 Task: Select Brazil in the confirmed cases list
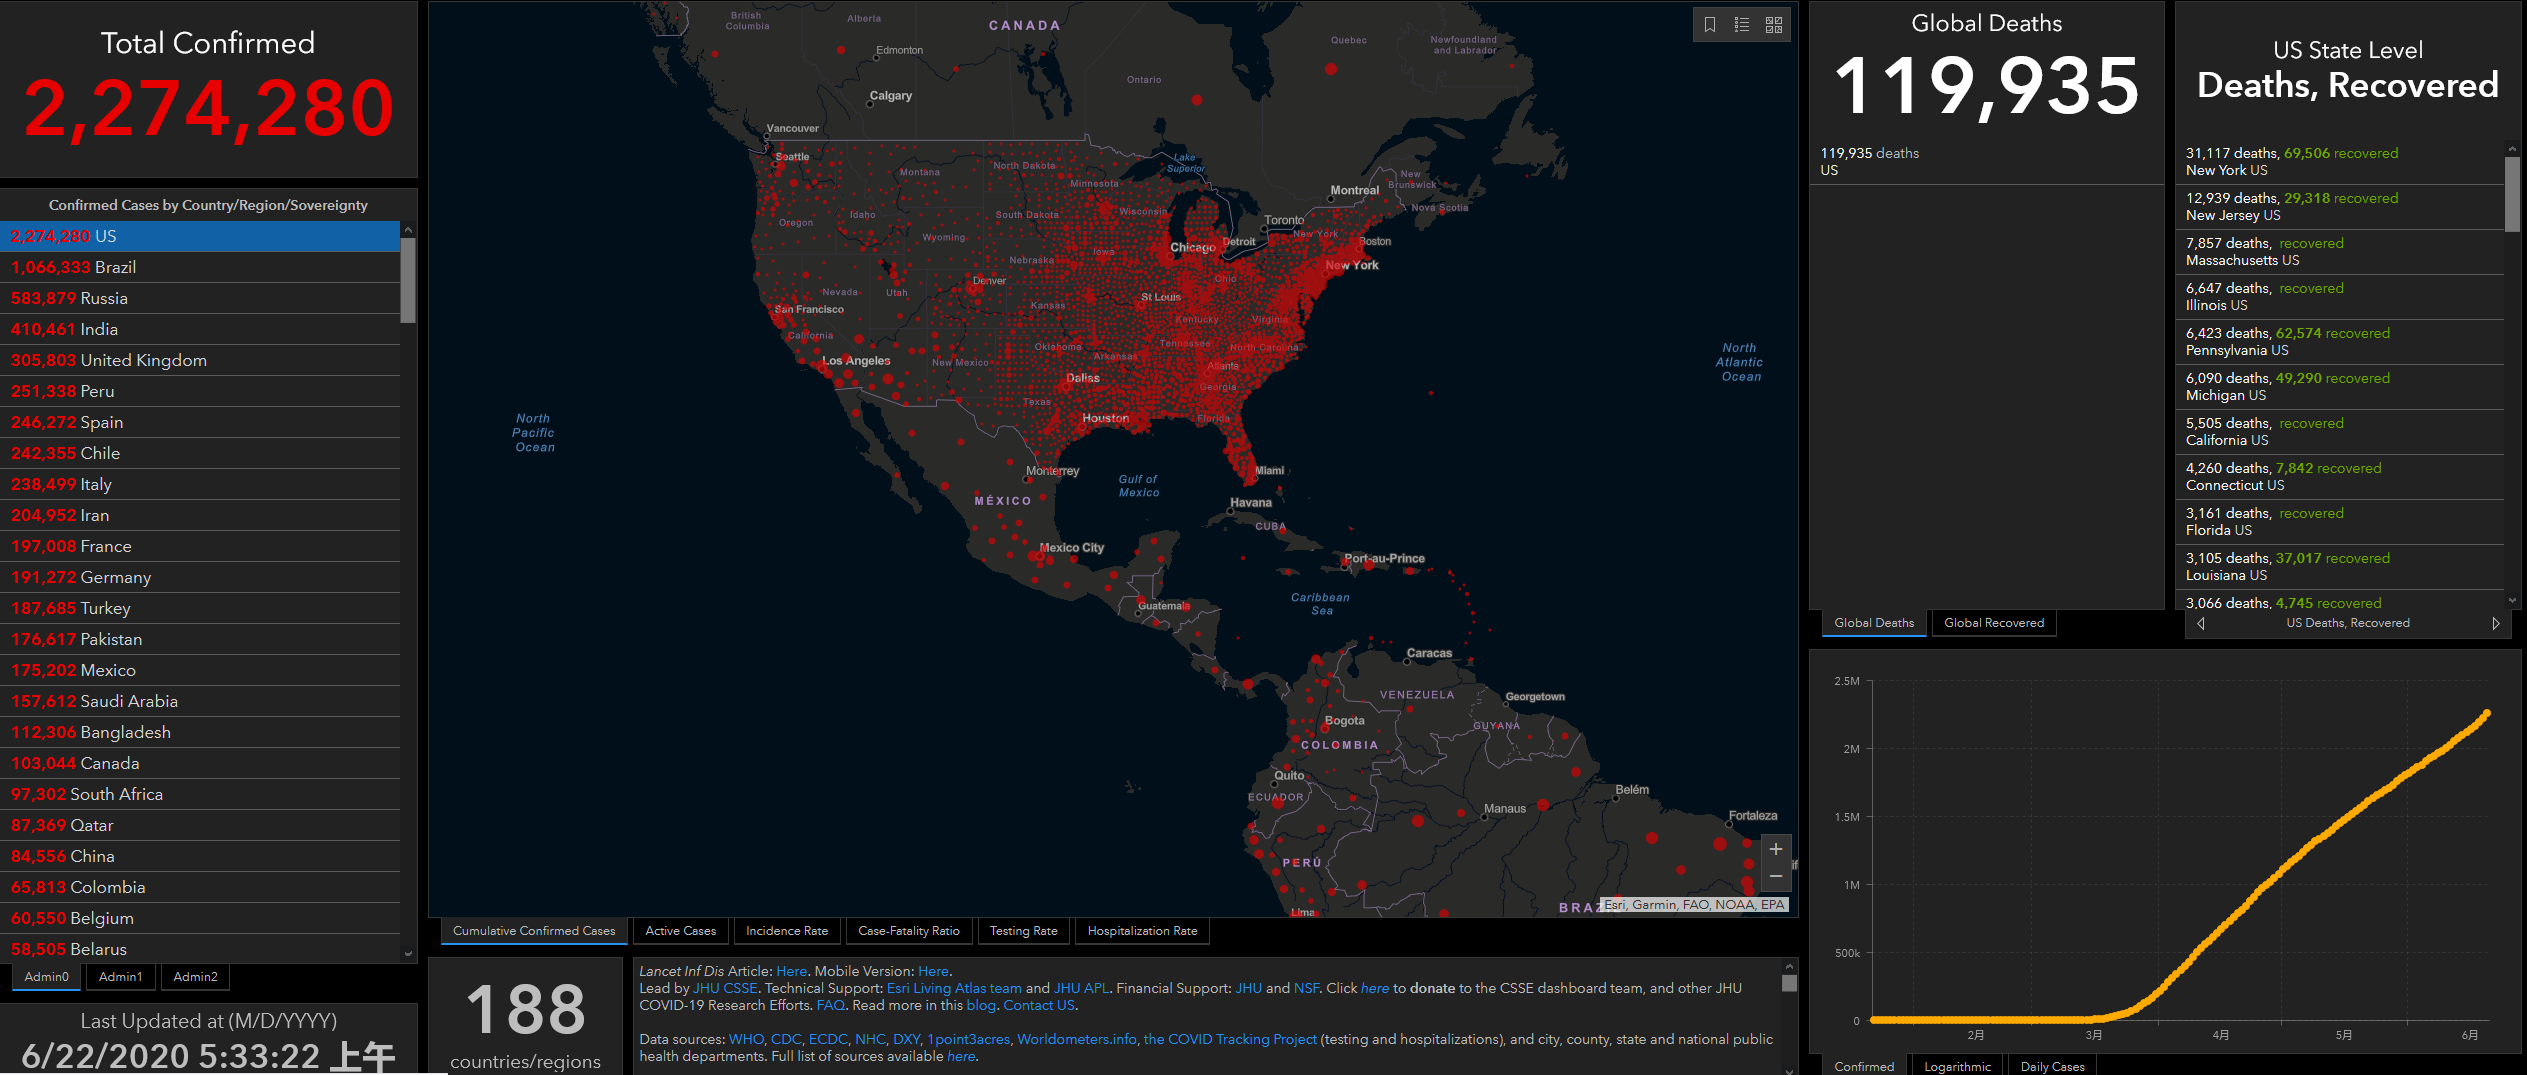pos(200,267)
